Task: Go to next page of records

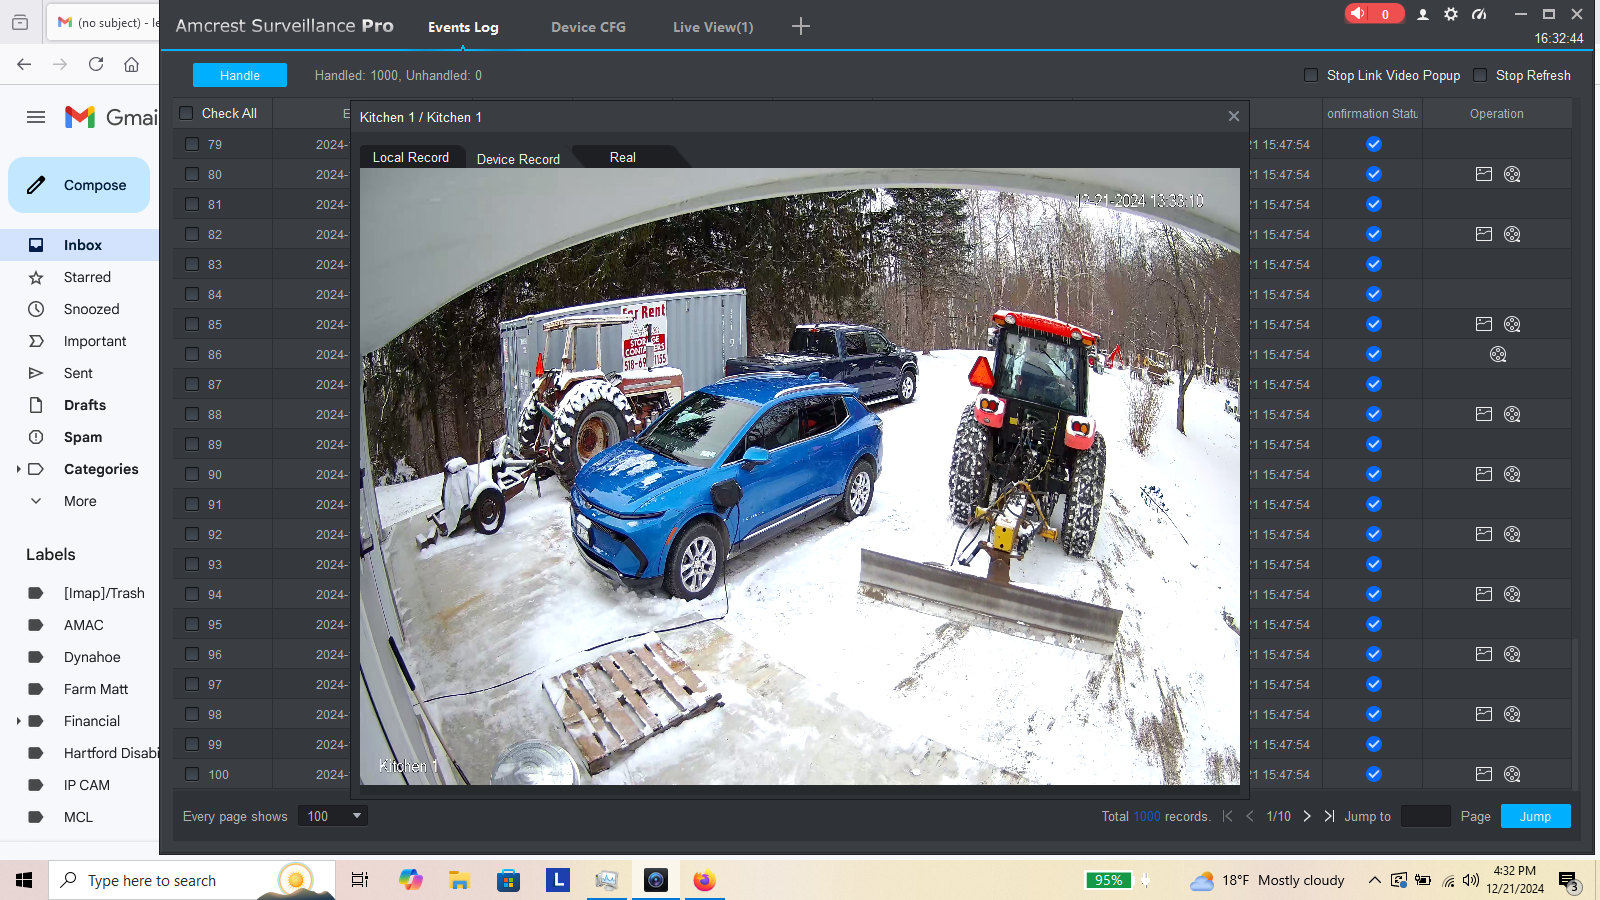Action: click(1307, 816)
